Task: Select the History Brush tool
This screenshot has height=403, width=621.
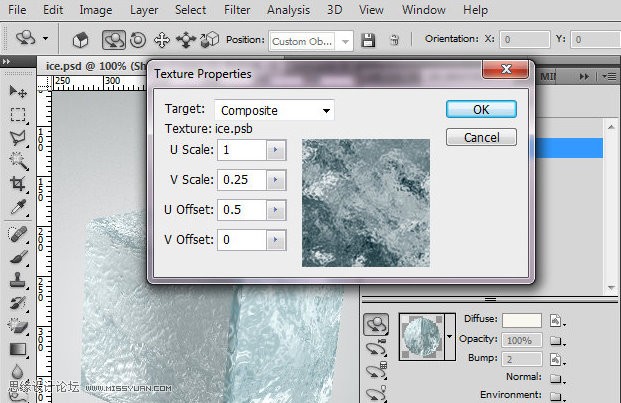Action: pos(18,303)
